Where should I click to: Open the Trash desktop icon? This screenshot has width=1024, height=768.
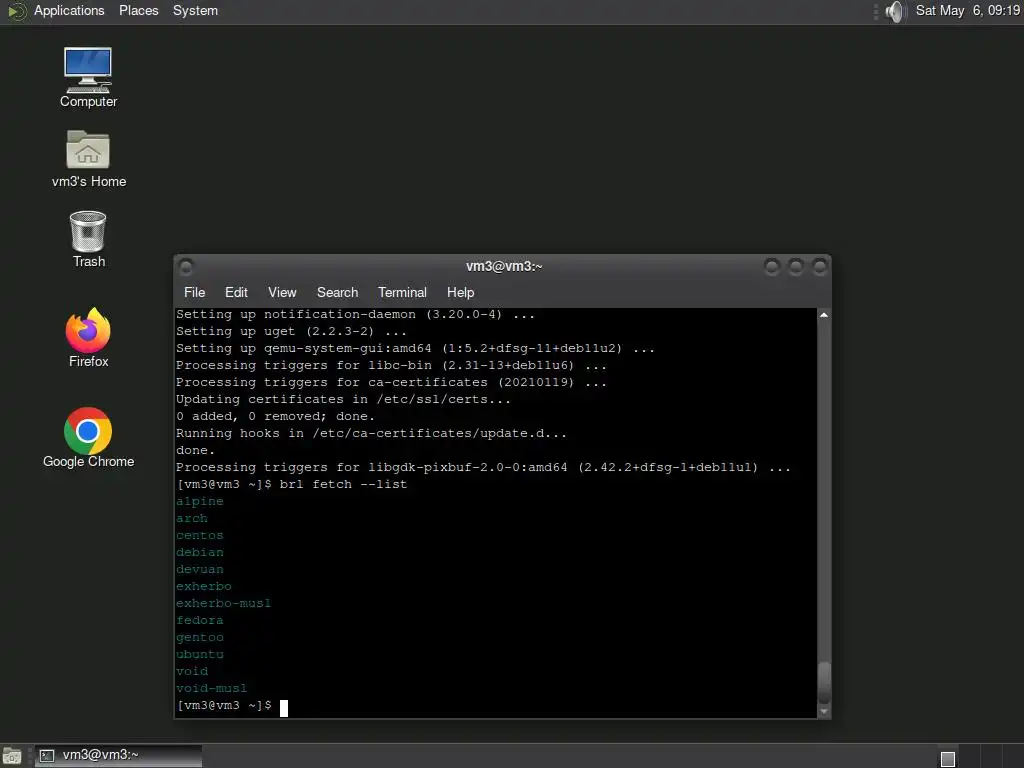[88, 239]
